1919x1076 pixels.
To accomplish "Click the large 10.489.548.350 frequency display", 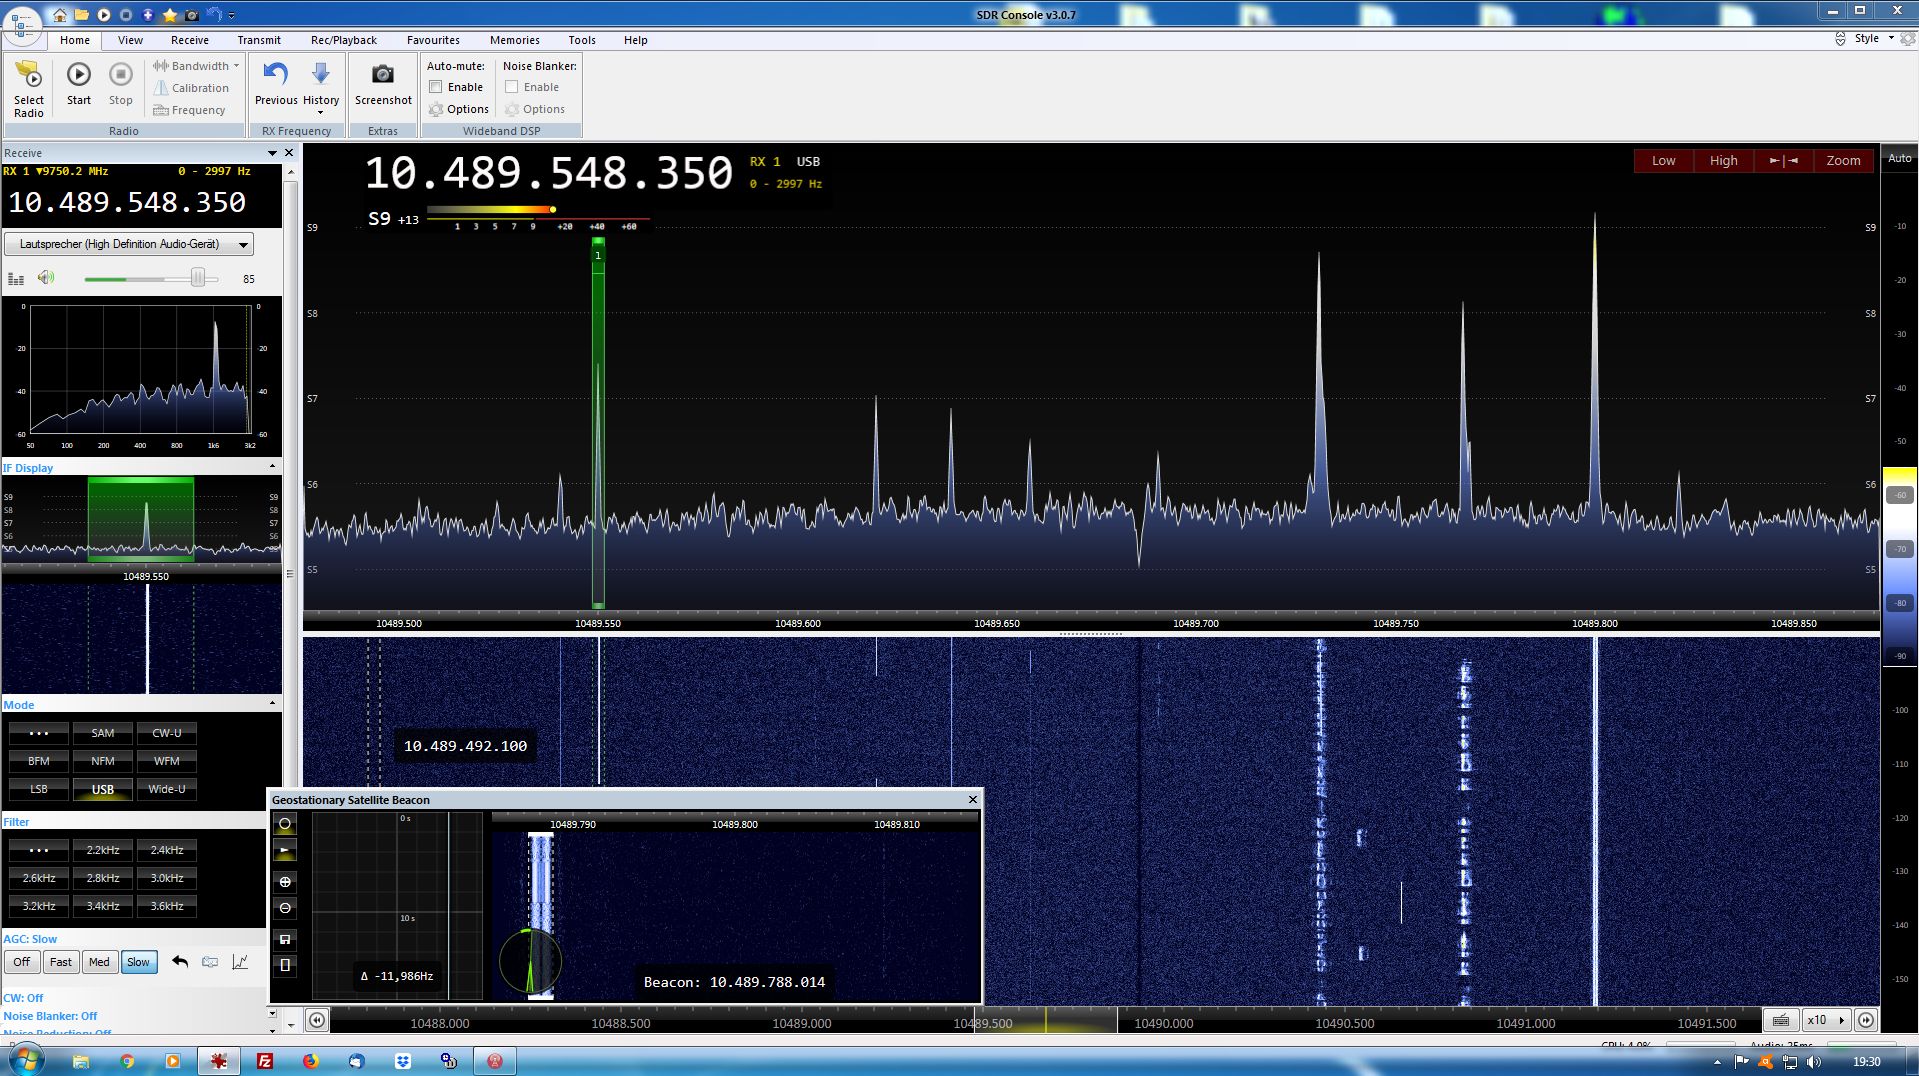I will pyautogui.click(x=548, y=174).
